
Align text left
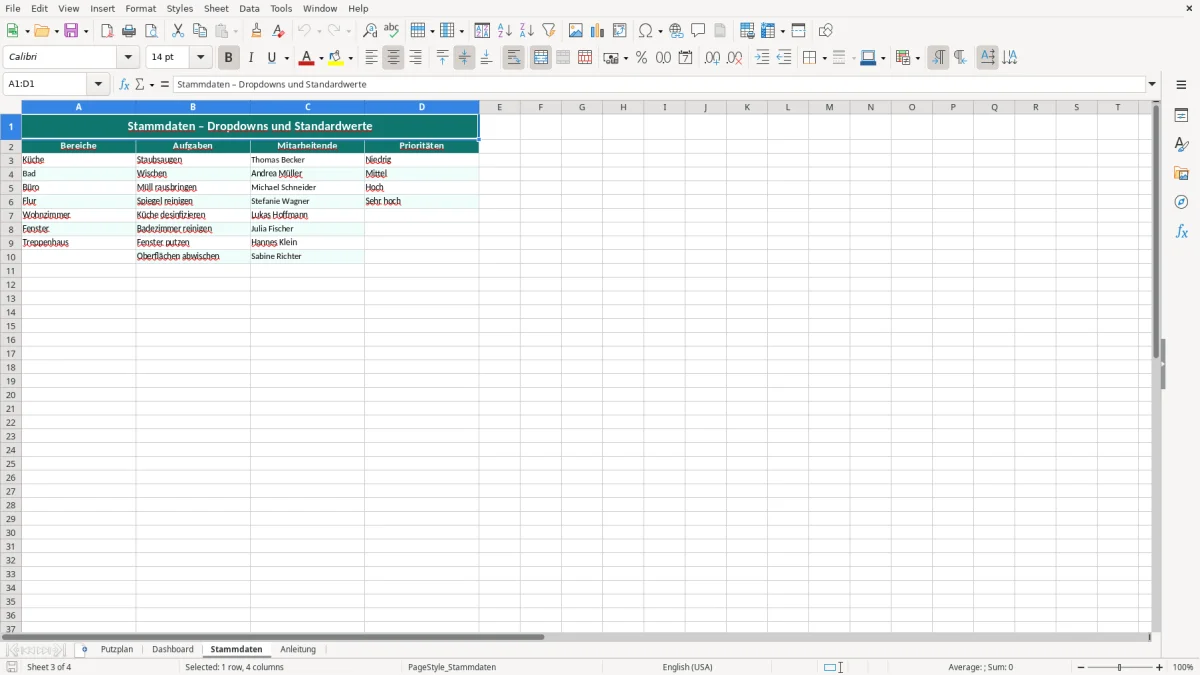(x=371, y=58)
